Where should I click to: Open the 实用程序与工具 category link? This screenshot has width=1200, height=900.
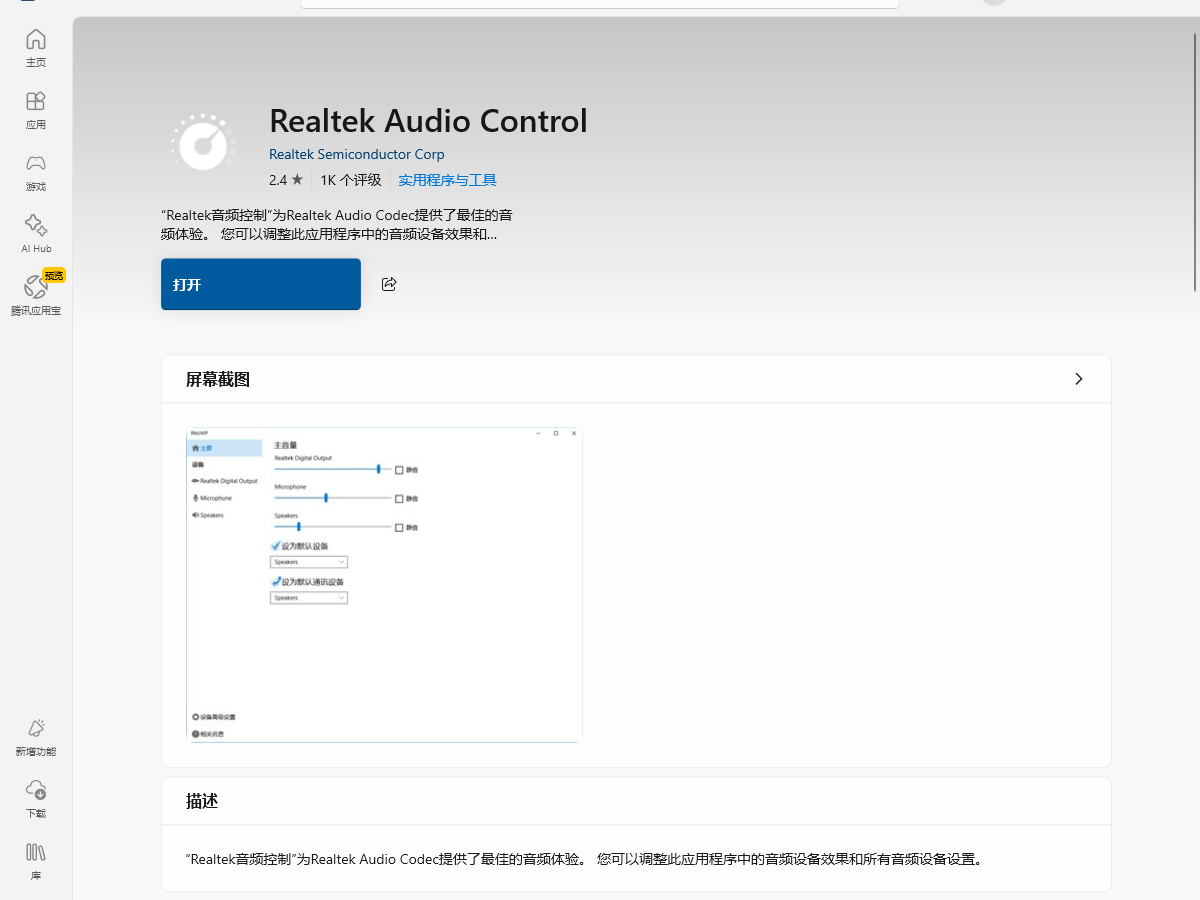[447, 180]
